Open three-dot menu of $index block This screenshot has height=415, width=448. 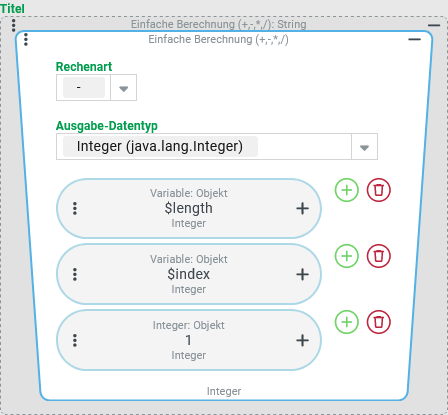(75, 274)
